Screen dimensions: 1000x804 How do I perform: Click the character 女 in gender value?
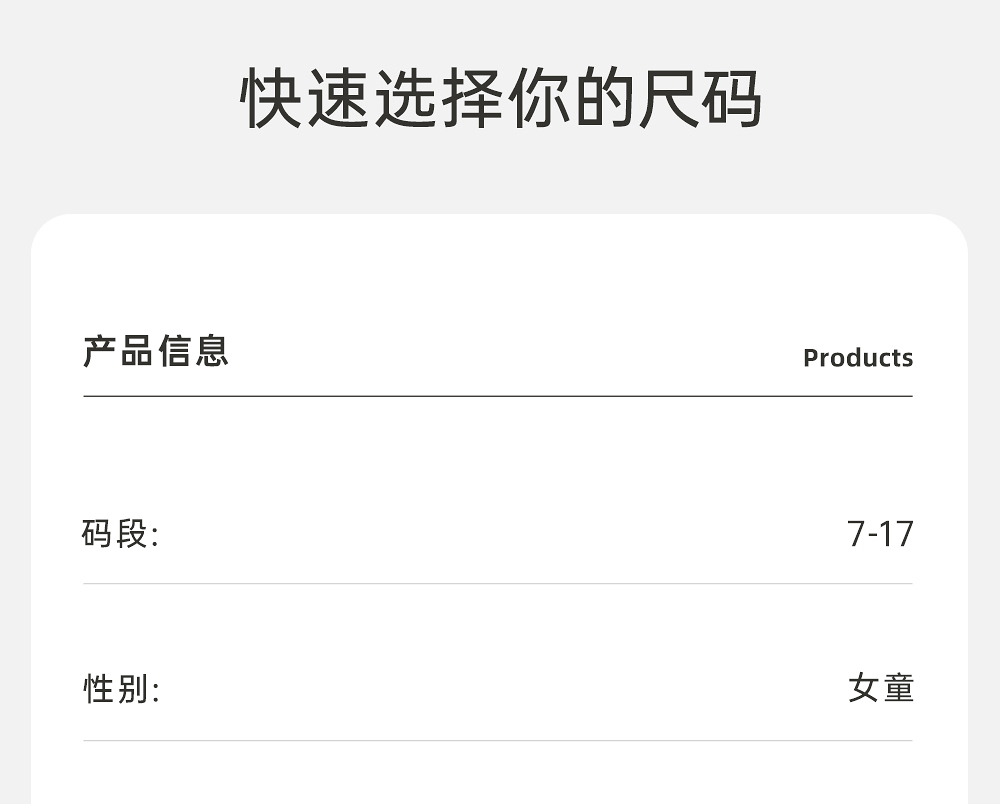[863, 689]
